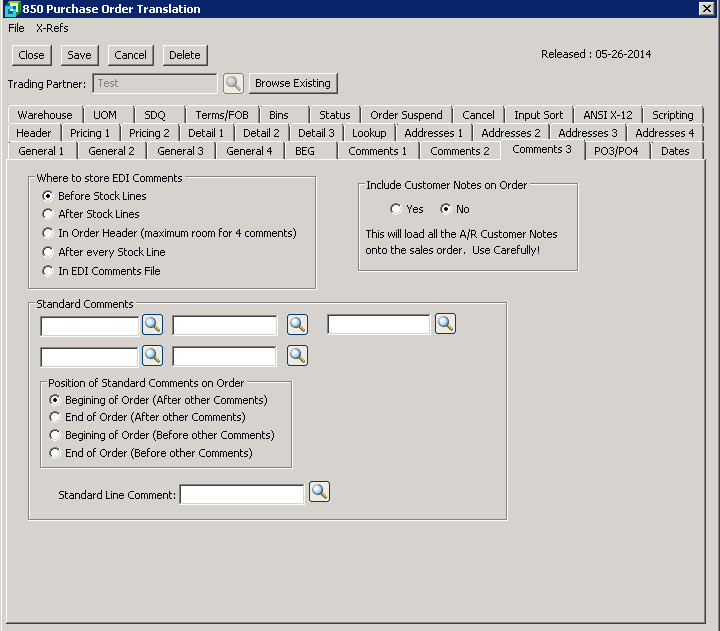Switch to the Comments 1 tab

tap(377, 151)
